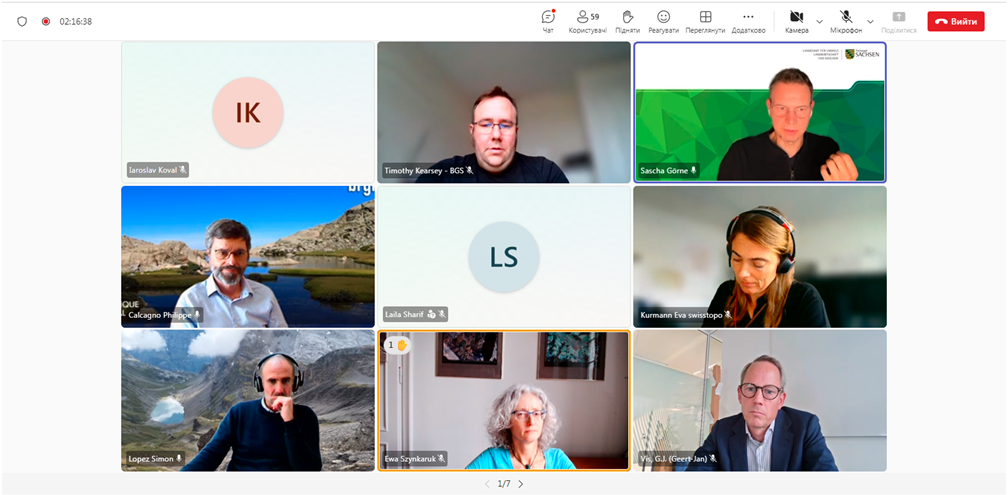This screenshot has height=495, width=1008.
Task: Go to previous page of participants
Action: (487, 484)
